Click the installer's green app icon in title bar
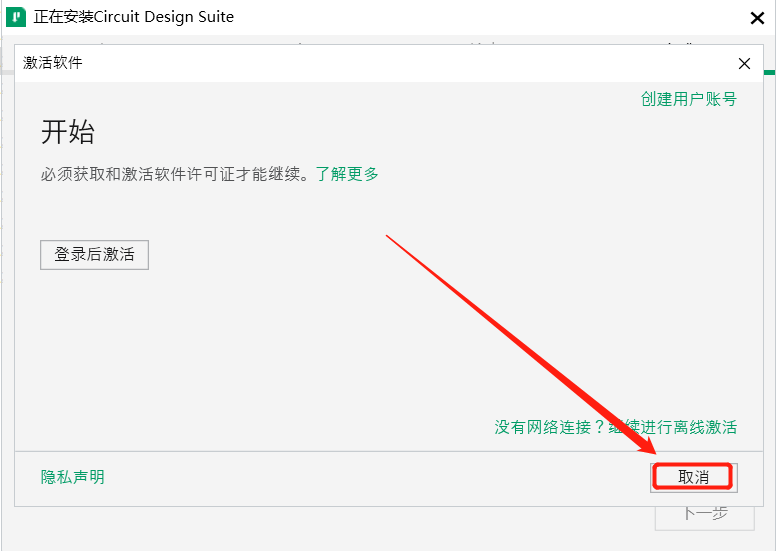The width and height of the screenshot is (780, 551). 16,17
